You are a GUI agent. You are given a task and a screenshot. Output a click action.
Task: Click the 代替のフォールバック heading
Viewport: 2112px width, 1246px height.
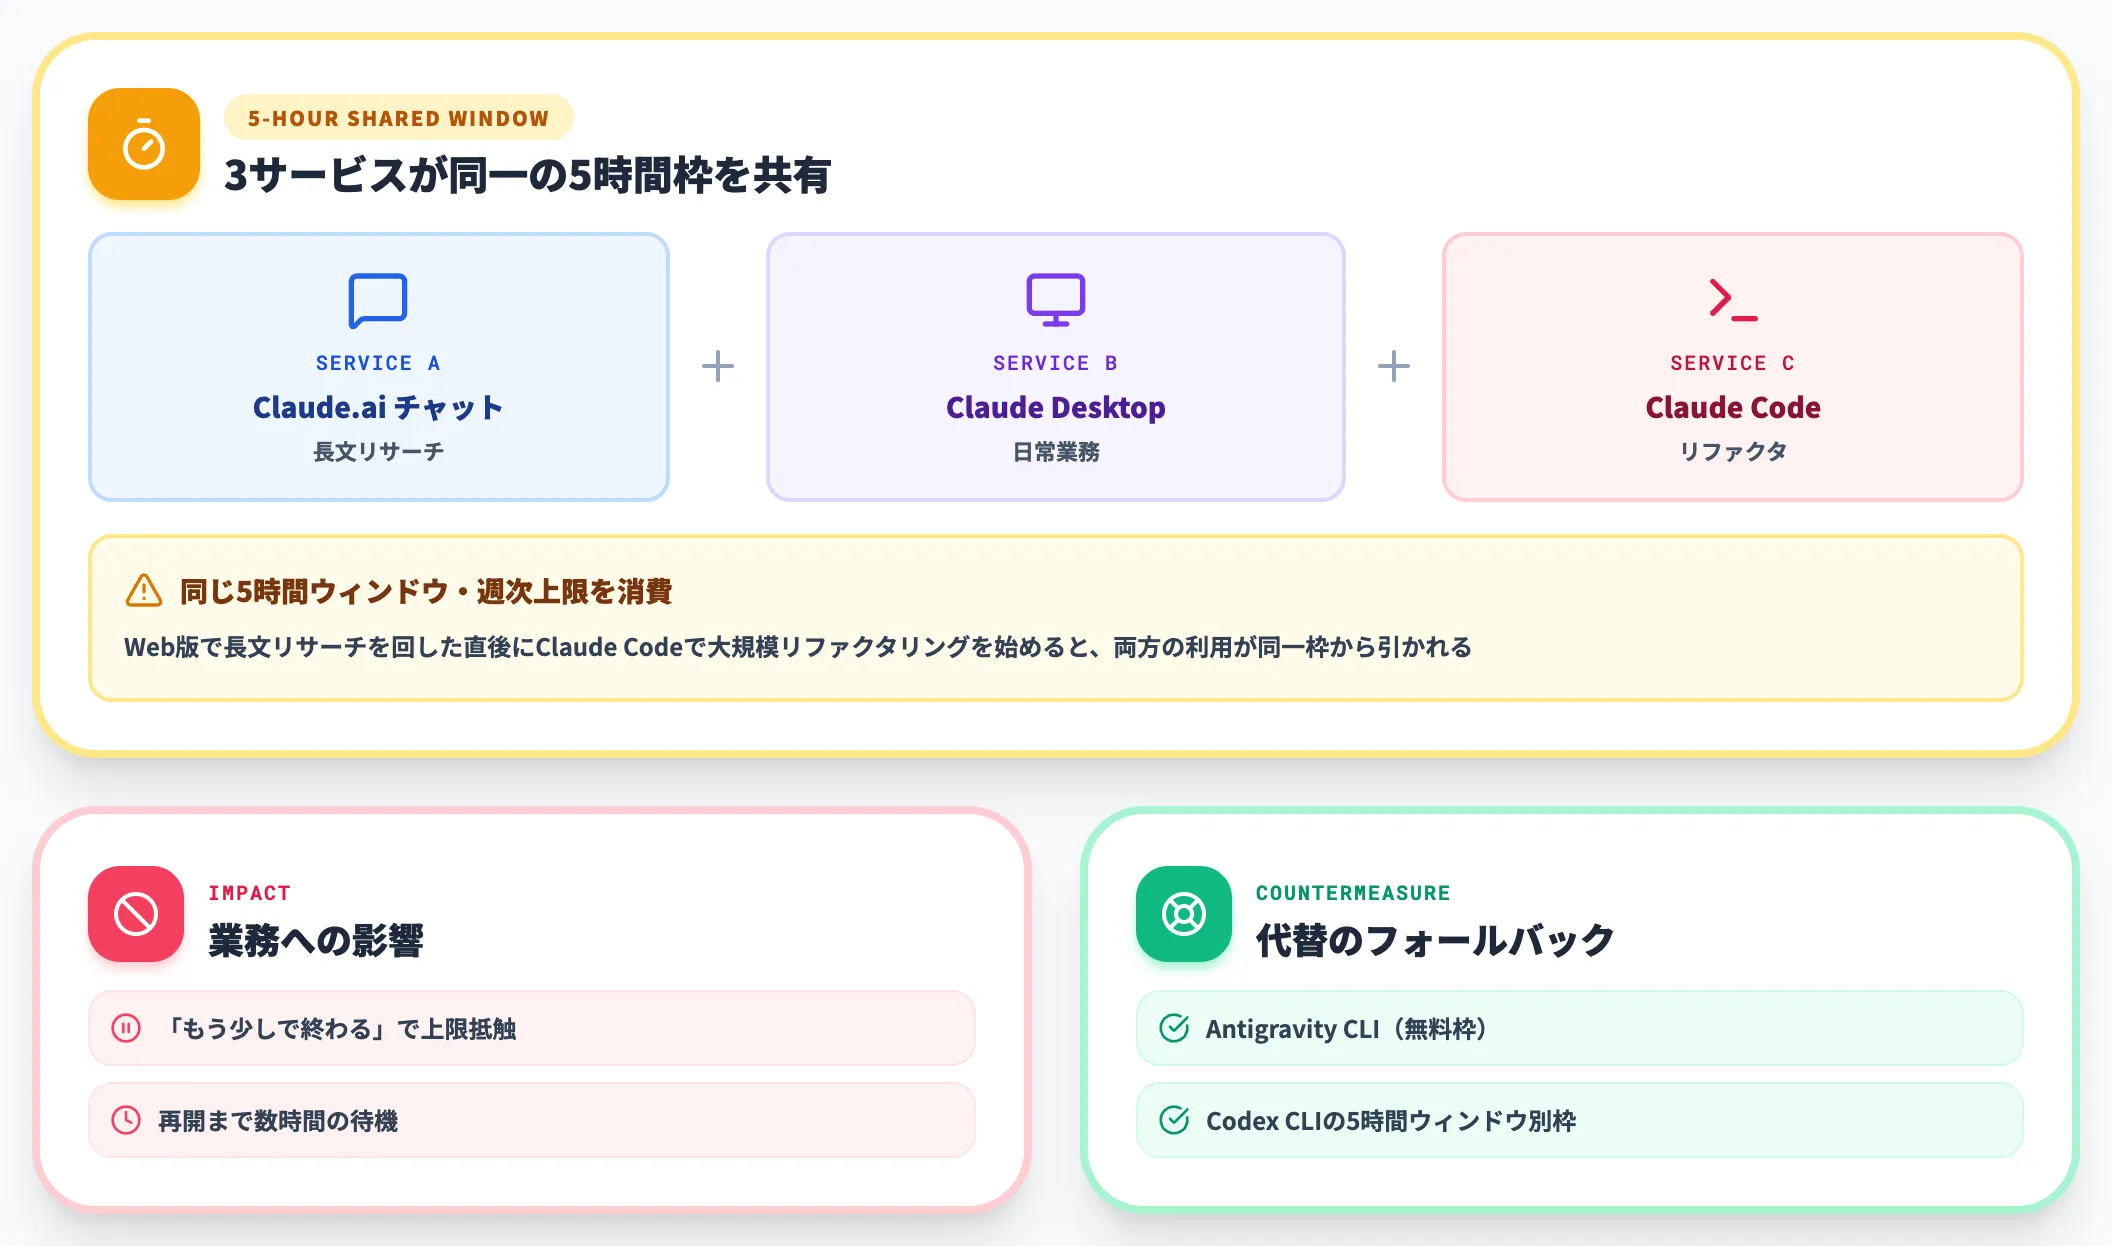[x=1435, y=940]
